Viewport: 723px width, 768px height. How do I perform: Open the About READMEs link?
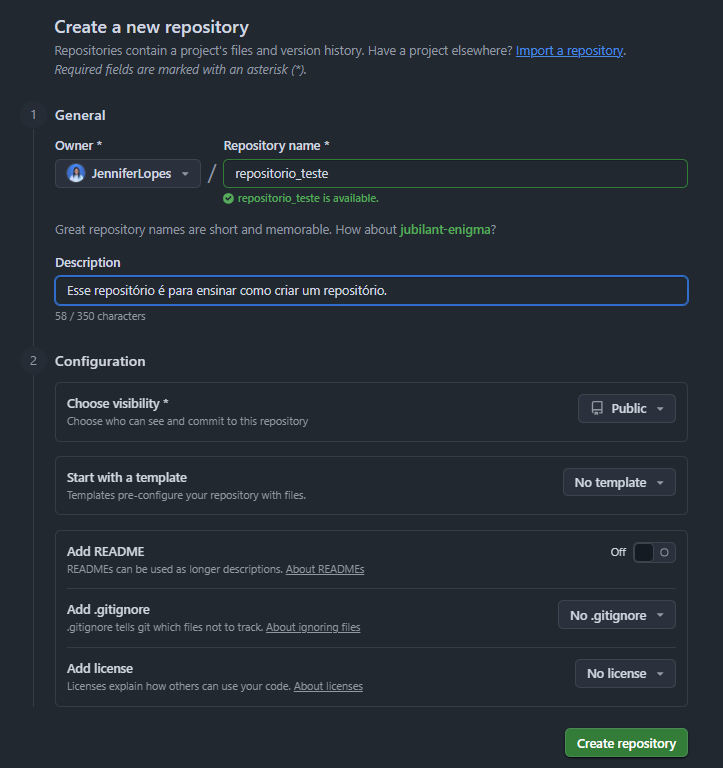point(325,569)
